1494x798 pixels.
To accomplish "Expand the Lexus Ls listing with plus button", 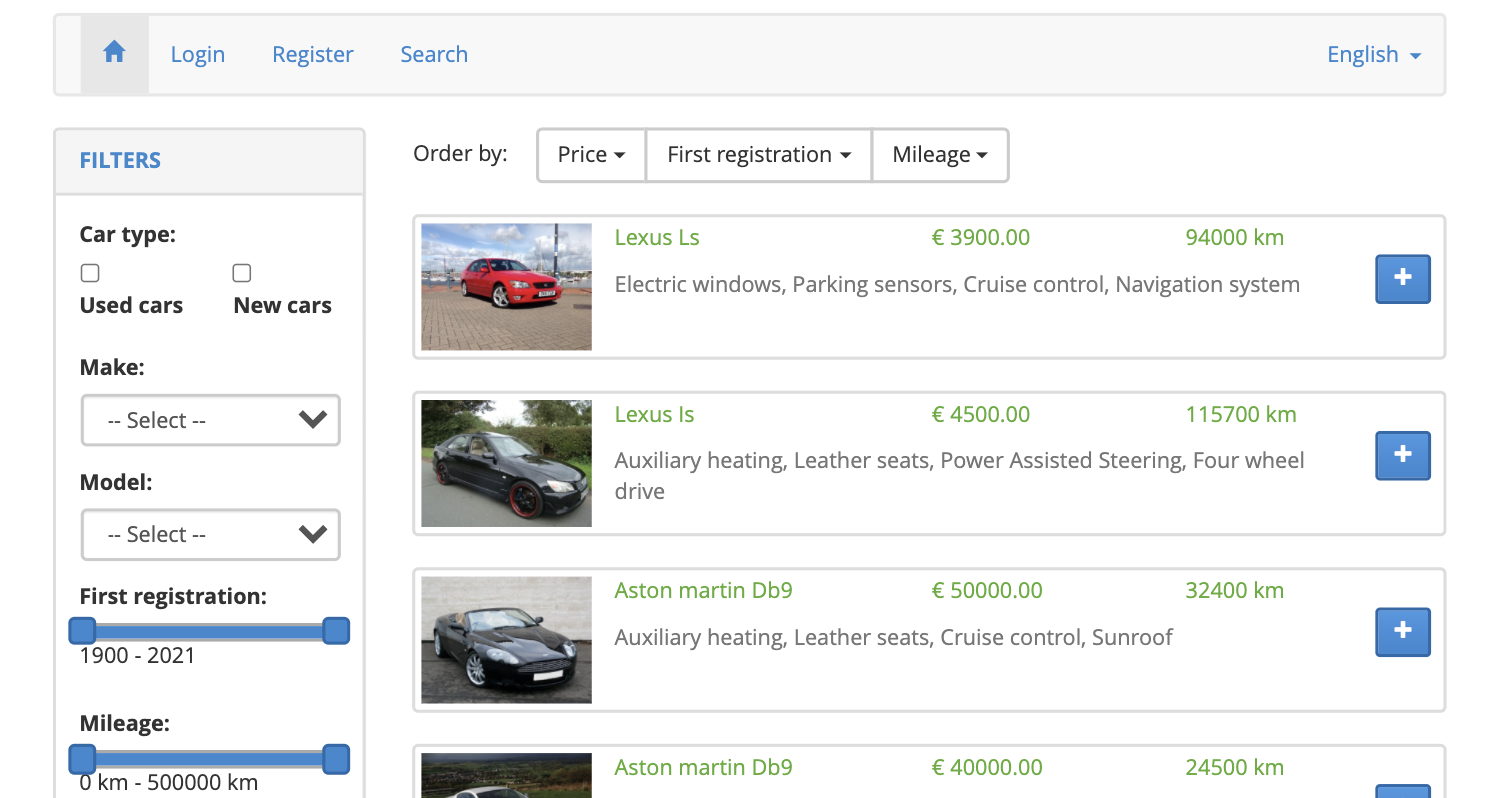I will pyautogui.click(x=1403, y=279).
